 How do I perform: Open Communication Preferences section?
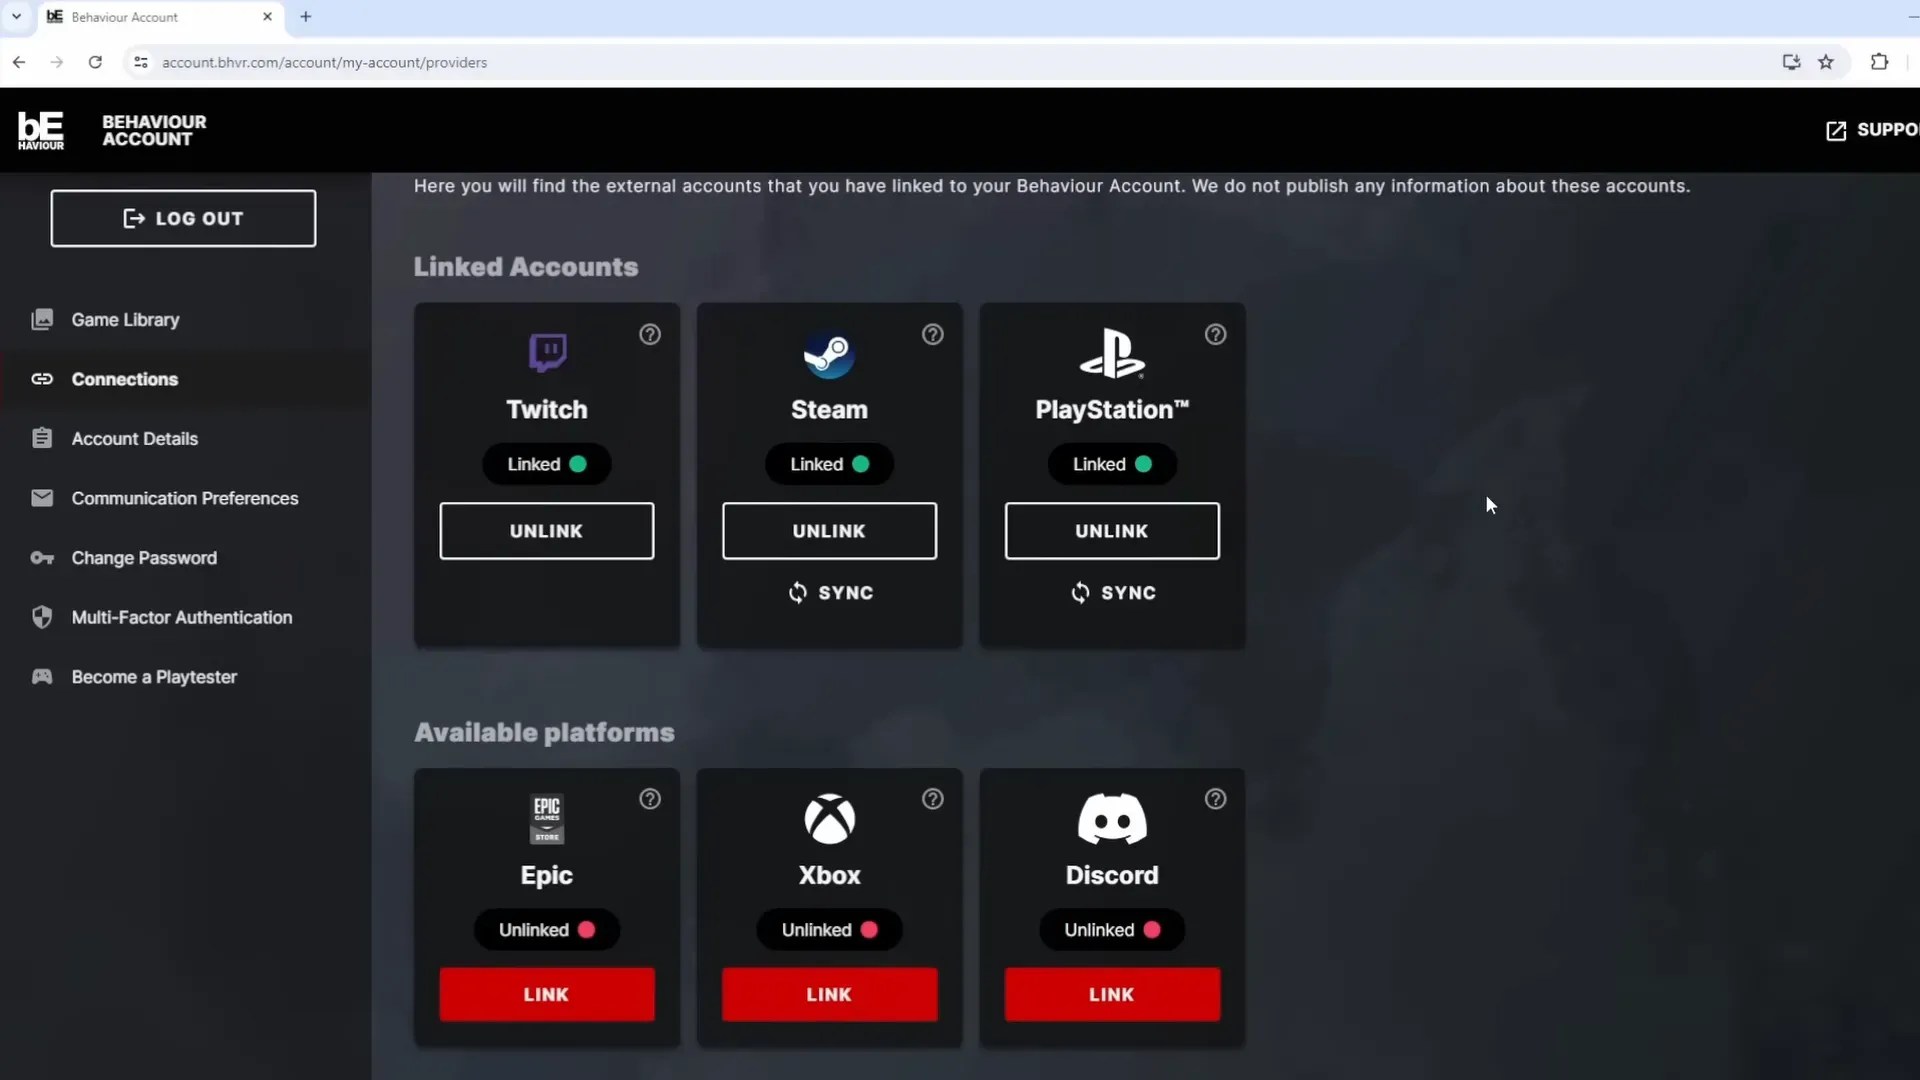click(184, 498)
